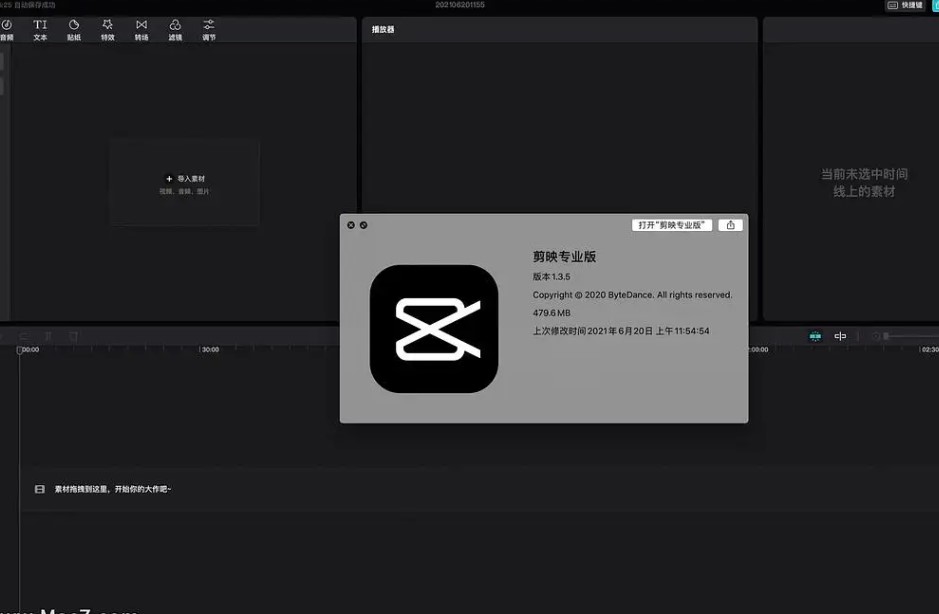
Task: Show the 滤镜 filters tab
Action: point(175,30)
